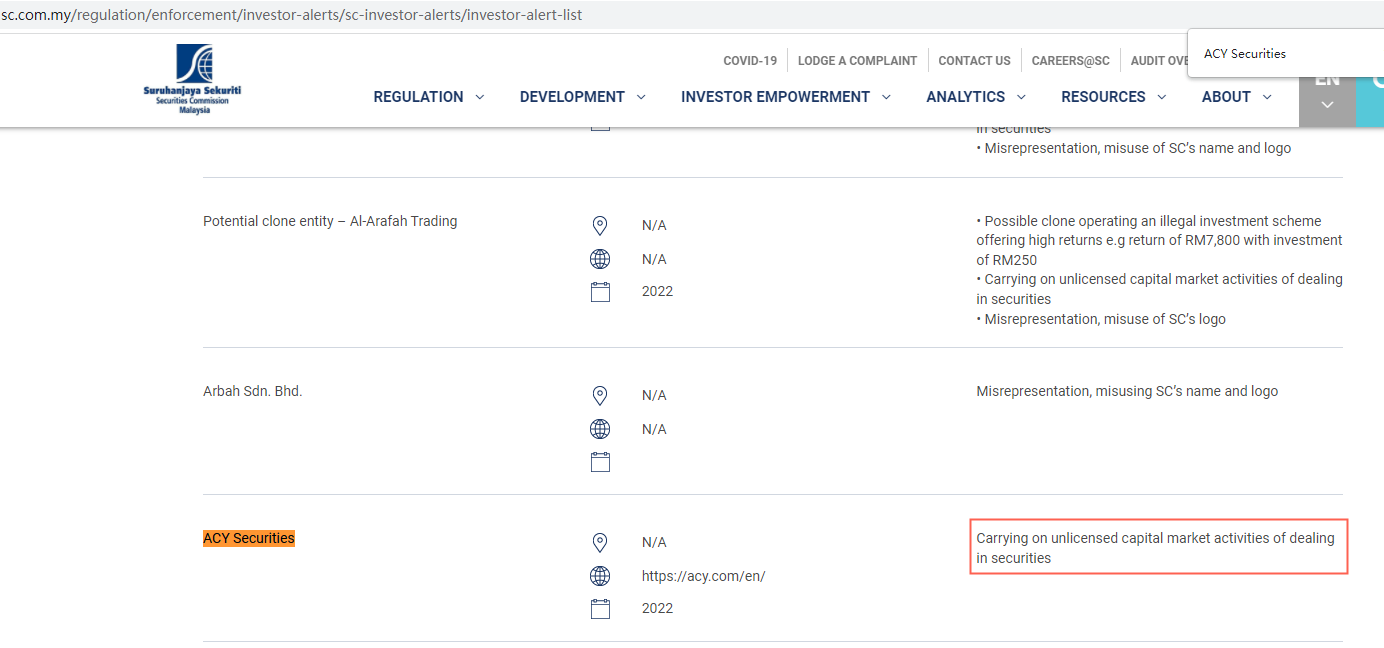This screenshot has width=1384, height=648.
Task: Click 'Misrepresentation, misuse of SC's logo' bullet
Action: (1101, 319)
